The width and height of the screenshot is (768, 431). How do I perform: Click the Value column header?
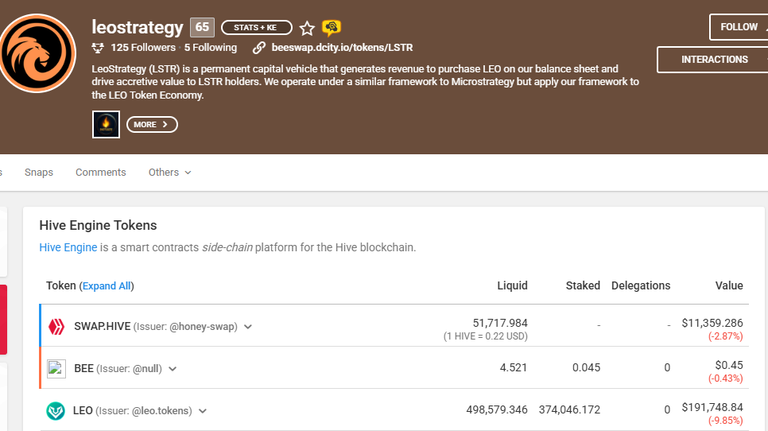(x=729, y=286)
